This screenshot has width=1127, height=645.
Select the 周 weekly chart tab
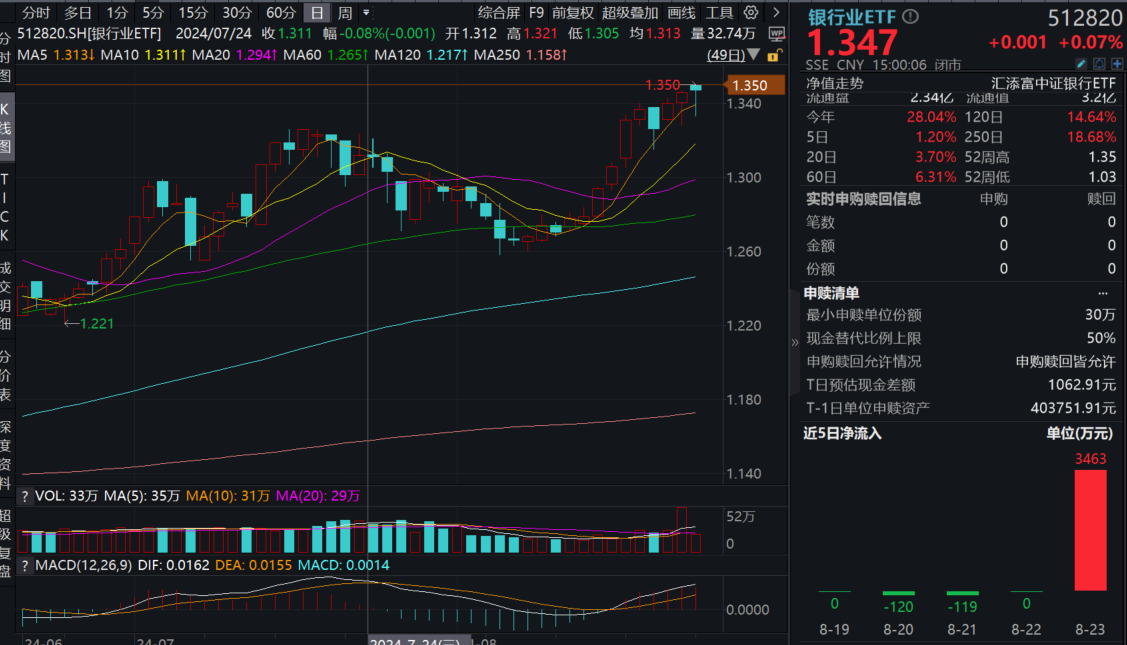345,12
